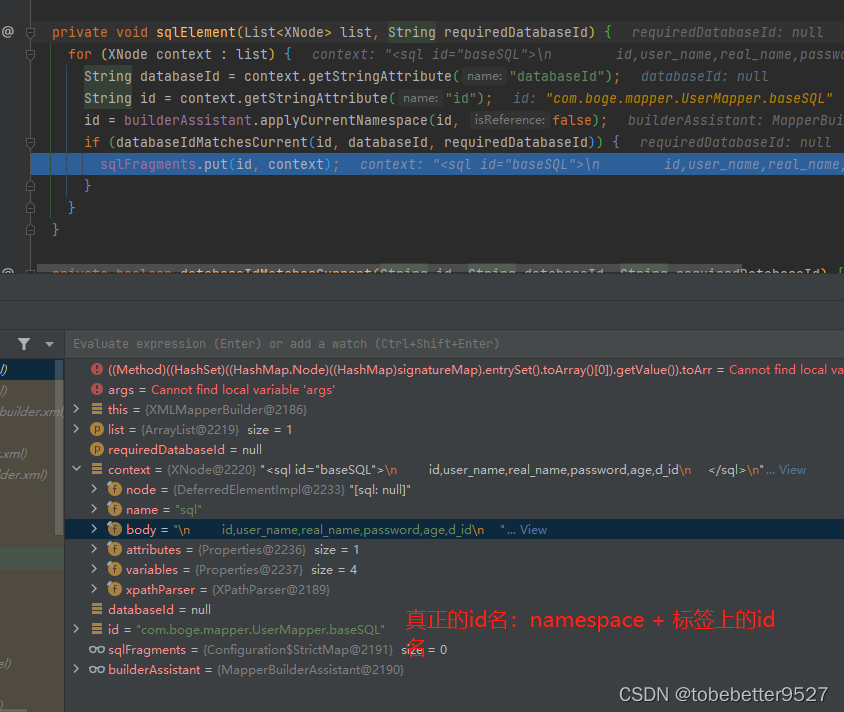Click the parameter icon next to 'list'

(97, 429)
